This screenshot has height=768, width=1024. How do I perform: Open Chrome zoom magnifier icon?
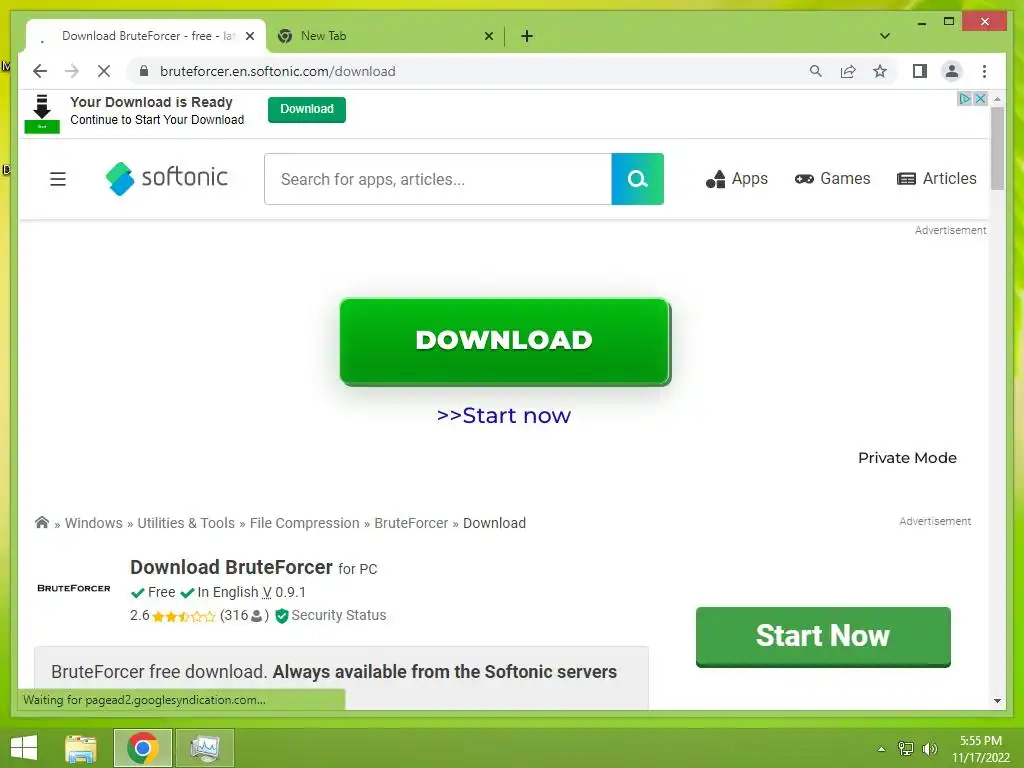(x=816, y=71)
